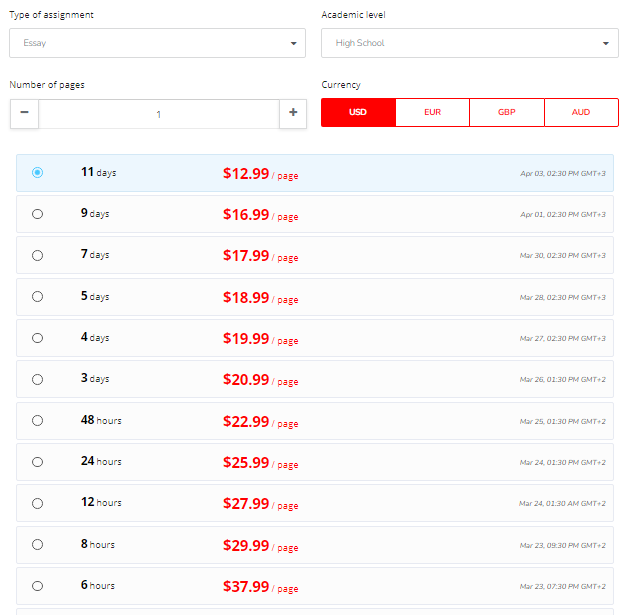Click the number of pages input field
632x615 pixels.
(x=159, y=114)
